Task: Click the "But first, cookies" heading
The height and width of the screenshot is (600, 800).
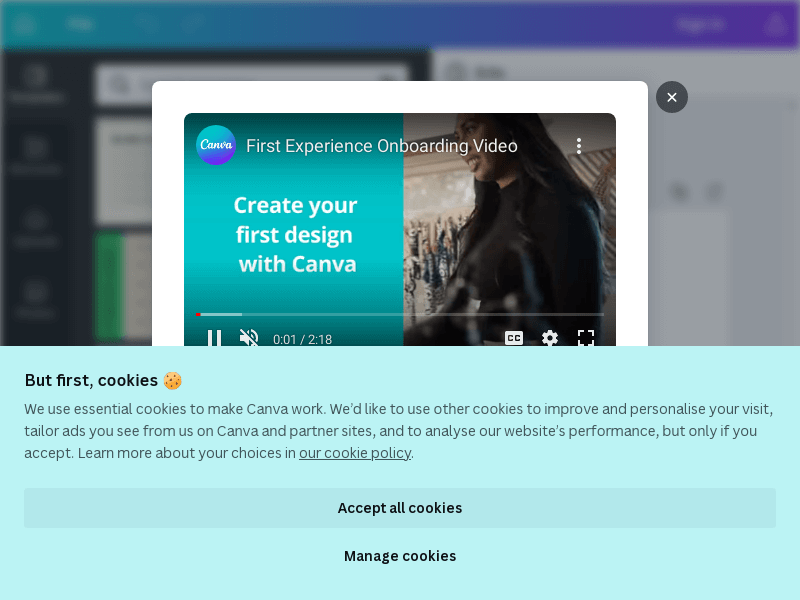Action: [x=103, y=381]
